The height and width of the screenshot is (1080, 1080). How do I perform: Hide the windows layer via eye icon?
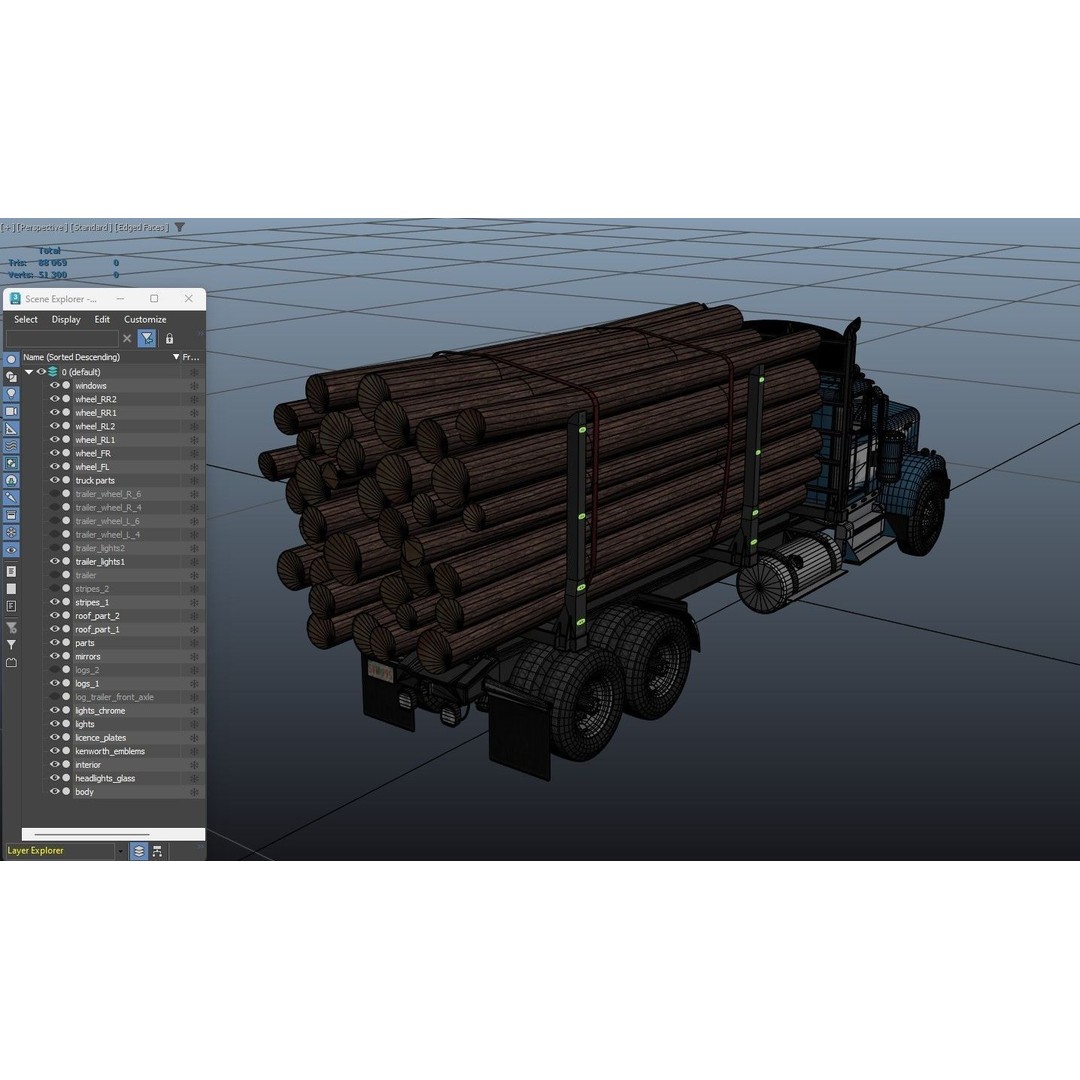[57, 385]
